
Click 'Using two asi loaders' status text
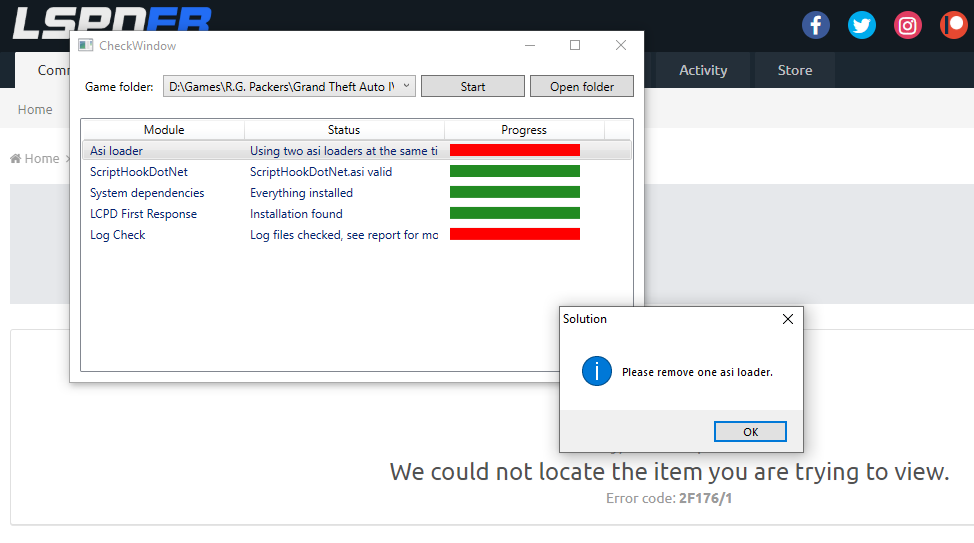click(x=344, y=150)
